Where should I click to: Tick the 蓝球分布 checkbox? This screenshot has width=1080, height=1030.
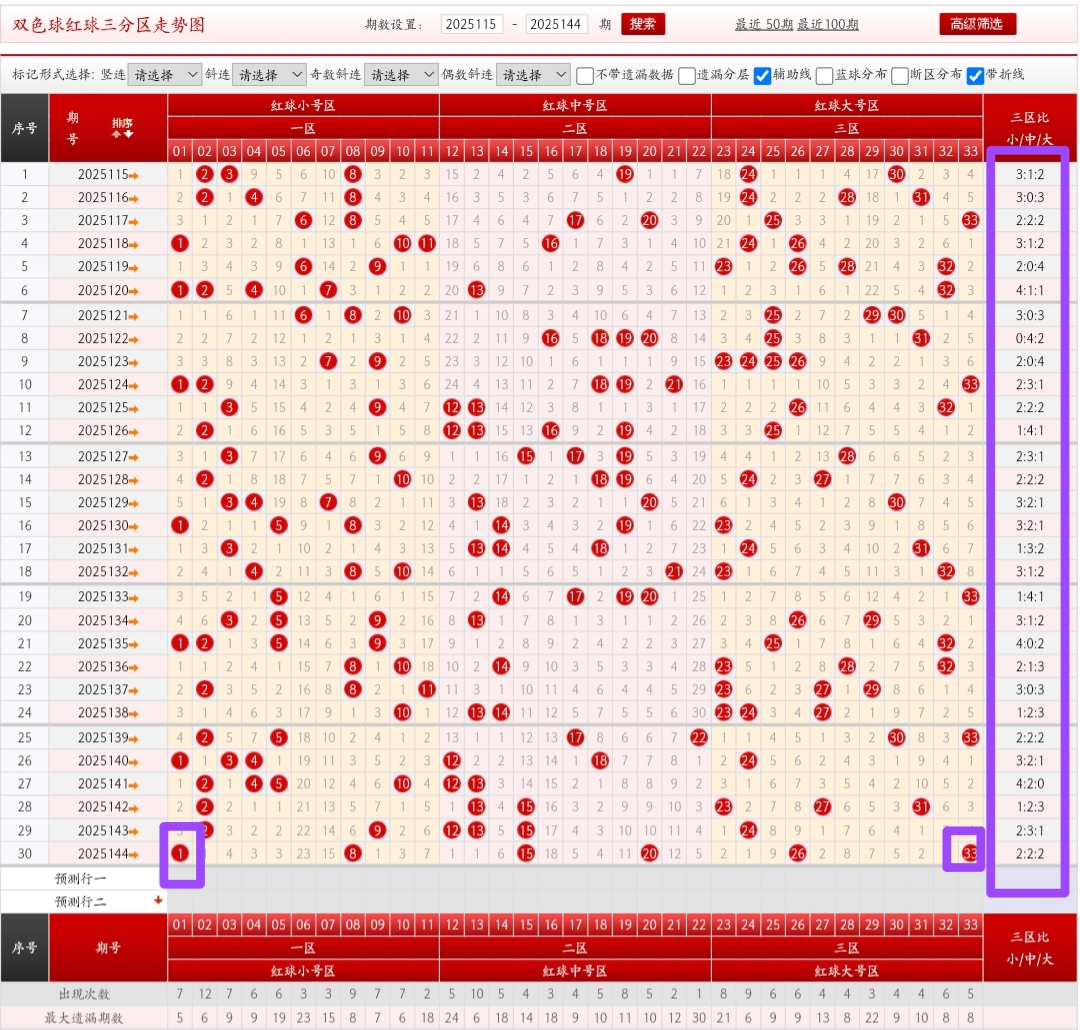[x=824, y=75]
